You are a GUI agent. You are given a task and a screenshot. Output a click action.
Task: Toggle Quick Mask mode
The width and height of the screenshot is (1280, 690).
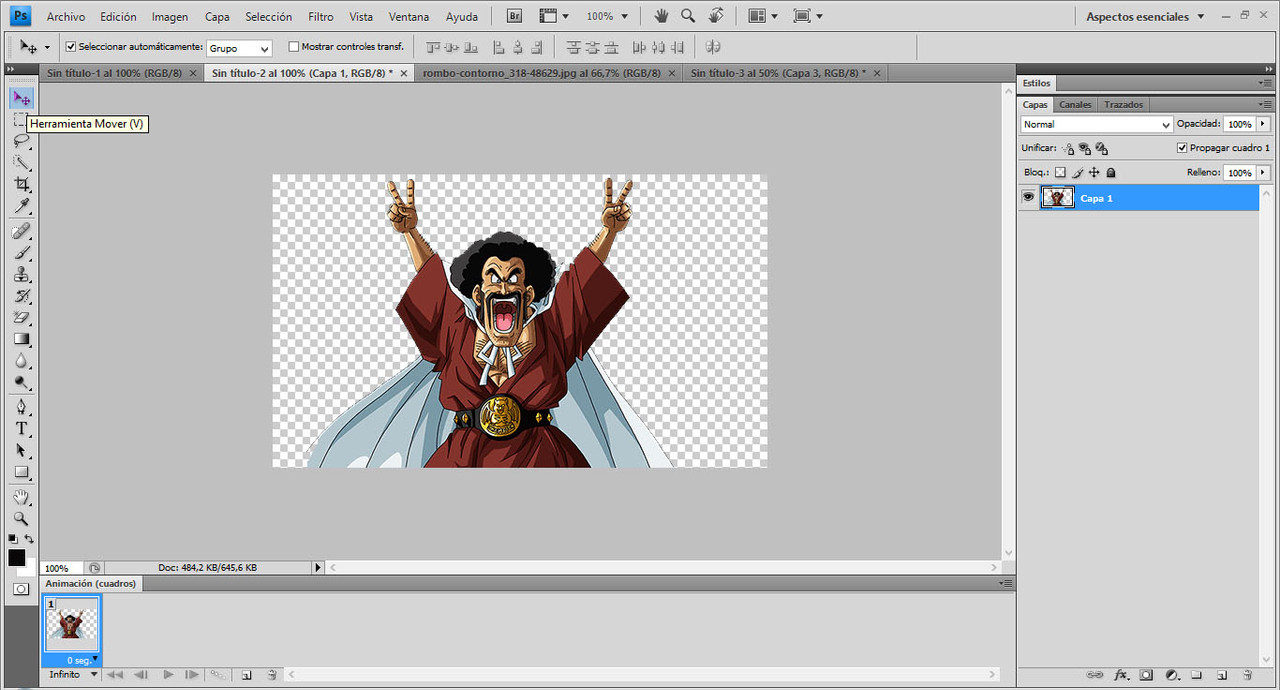(21, 589)
